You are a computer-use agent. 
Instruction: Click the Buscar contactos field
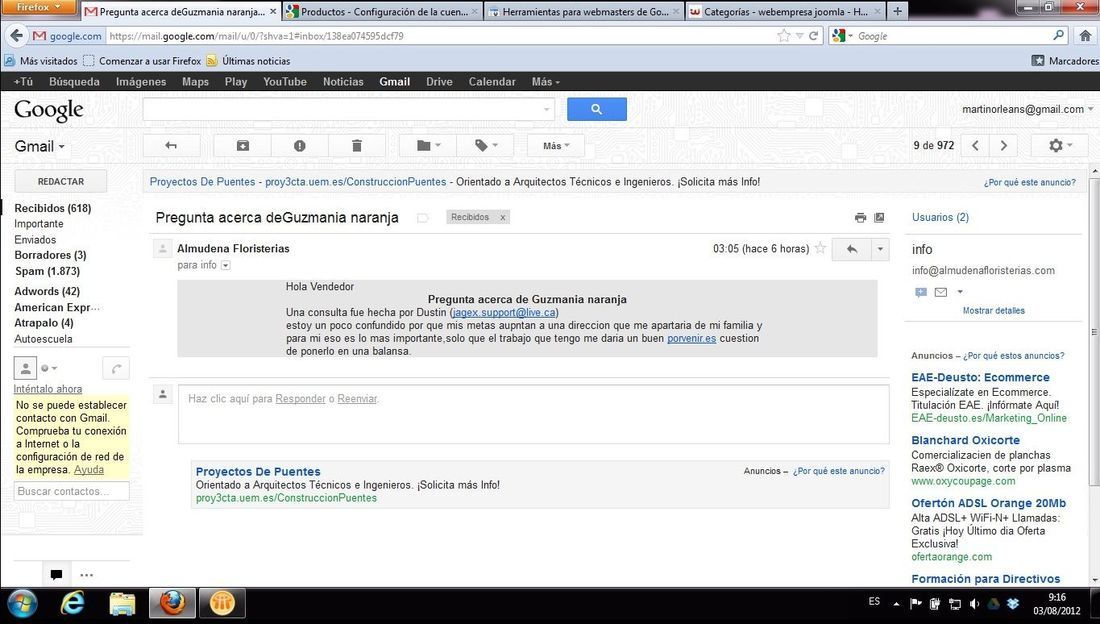72,491
